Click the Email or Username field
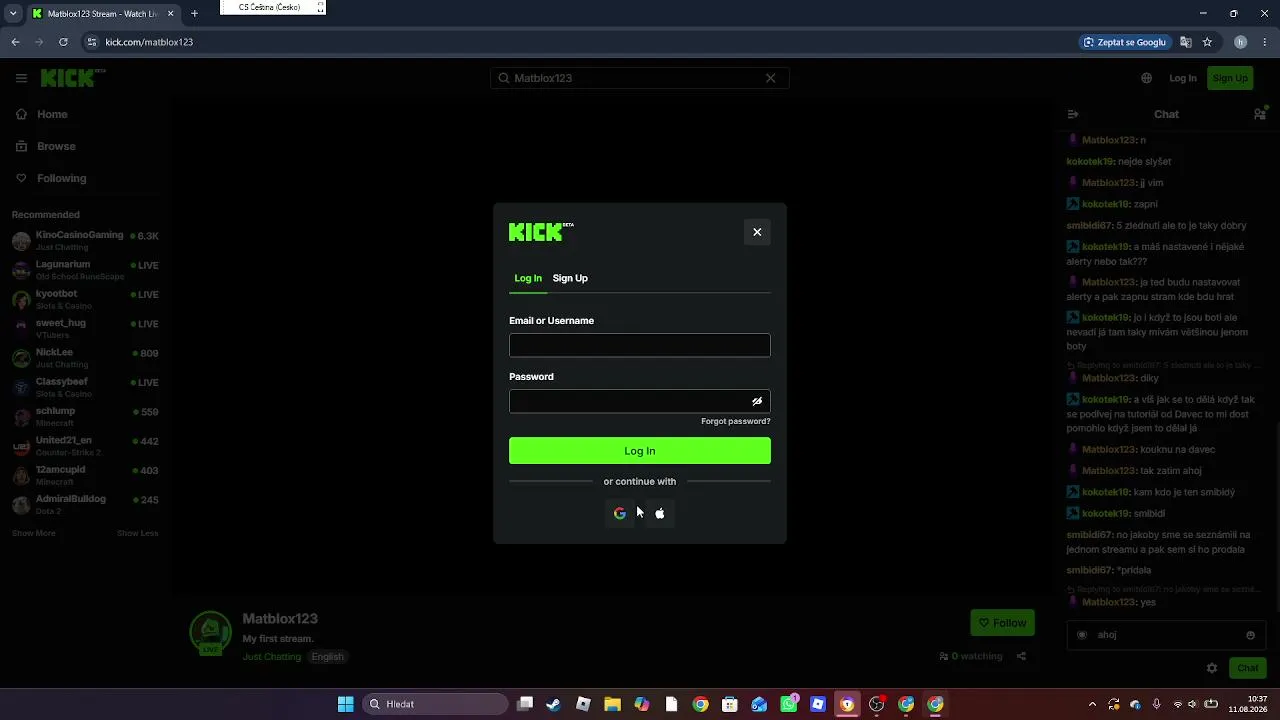Screen dimensions: 1280x720 tap(640, 345)
